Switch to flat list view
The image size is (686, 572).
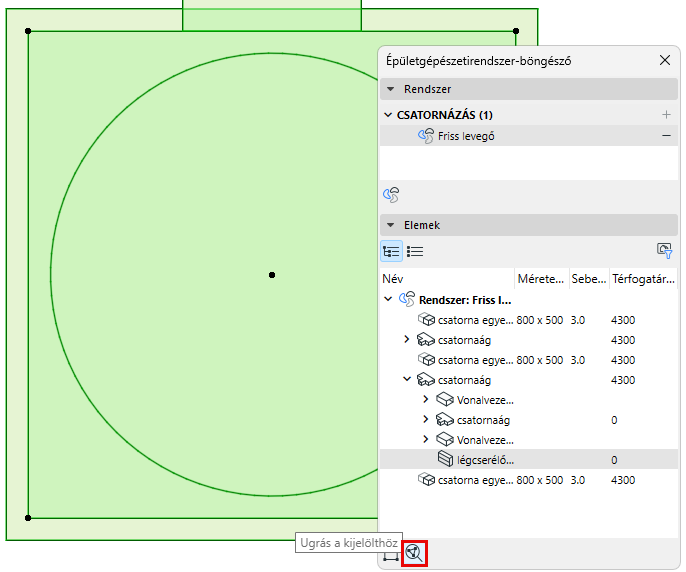[x=415, y=252]
